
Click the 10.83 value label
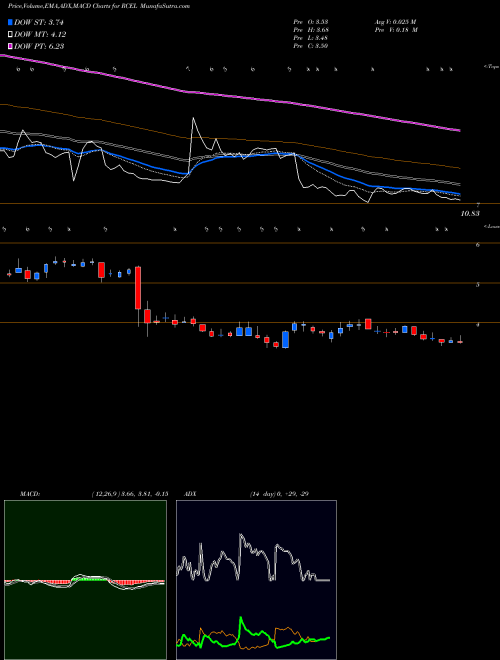(x=470, y=214)
